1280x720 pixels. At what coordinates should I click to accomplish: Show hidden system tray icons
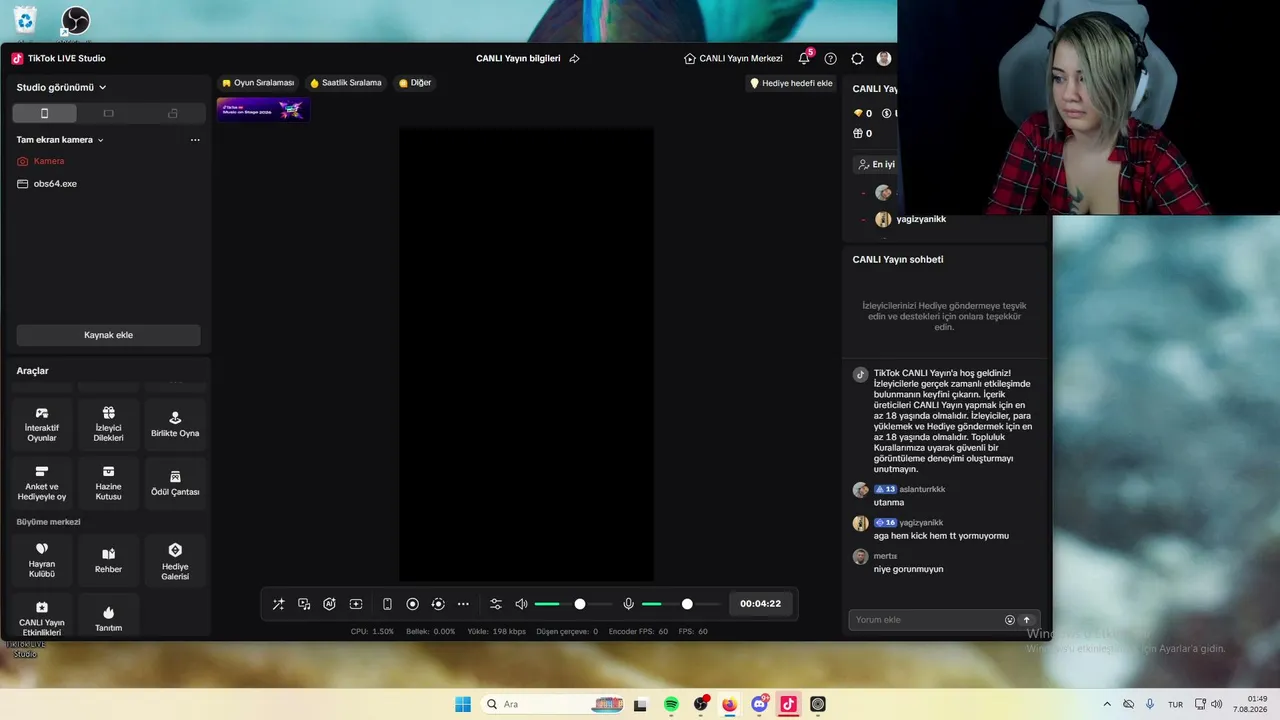(1107, 704)
